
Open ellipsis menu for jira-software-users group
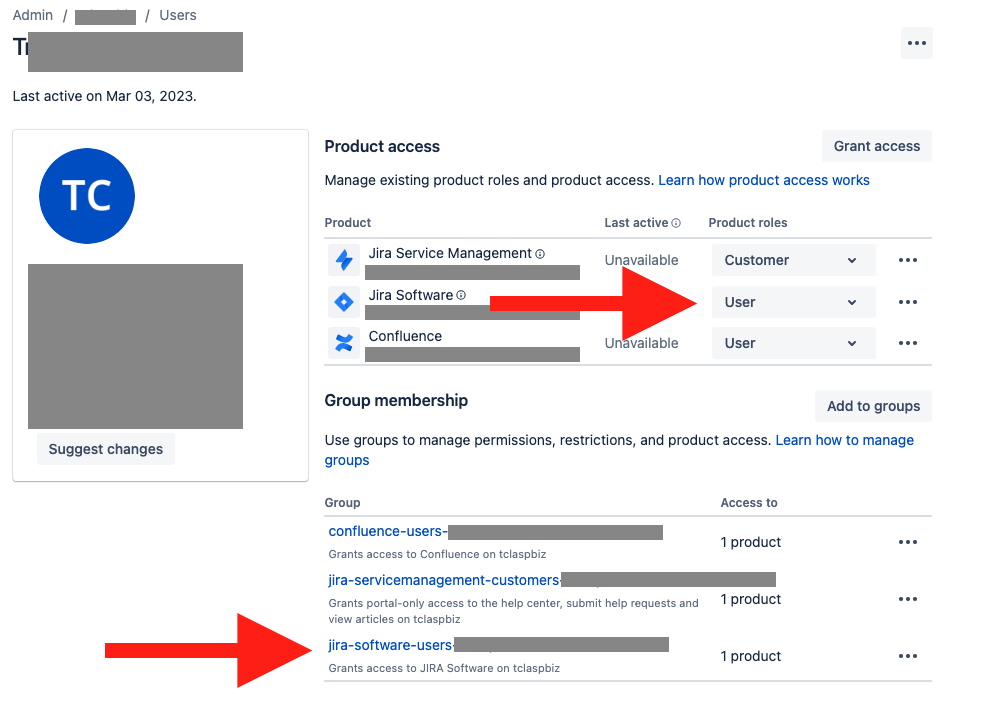[907, 656]
